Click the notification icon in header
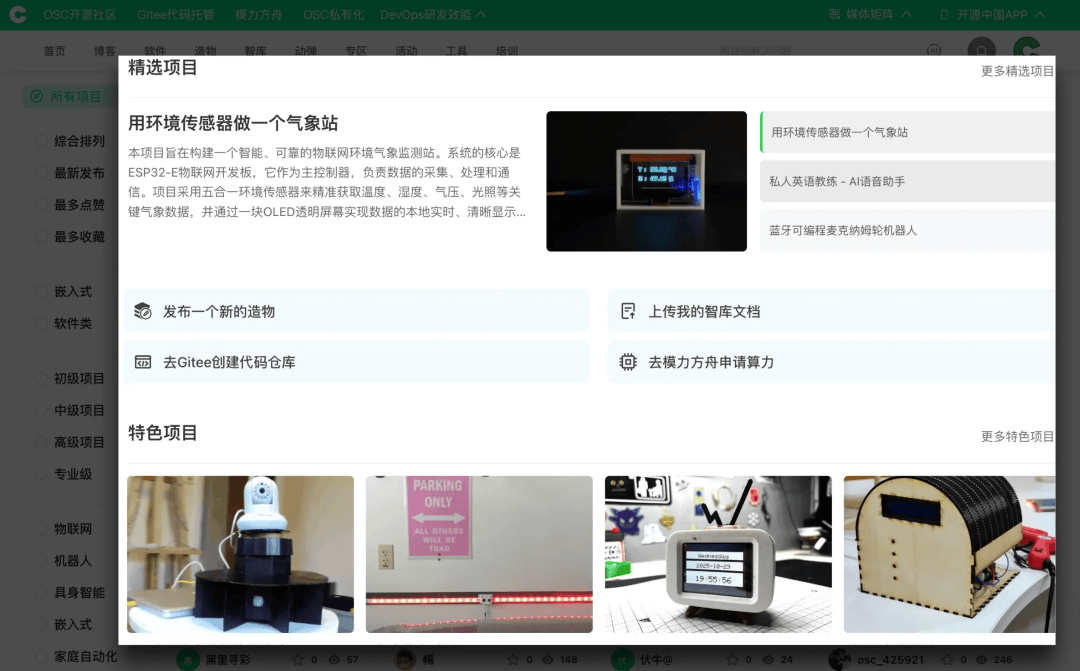Viewport: 1080px width, 671px height. pos(981,50)
